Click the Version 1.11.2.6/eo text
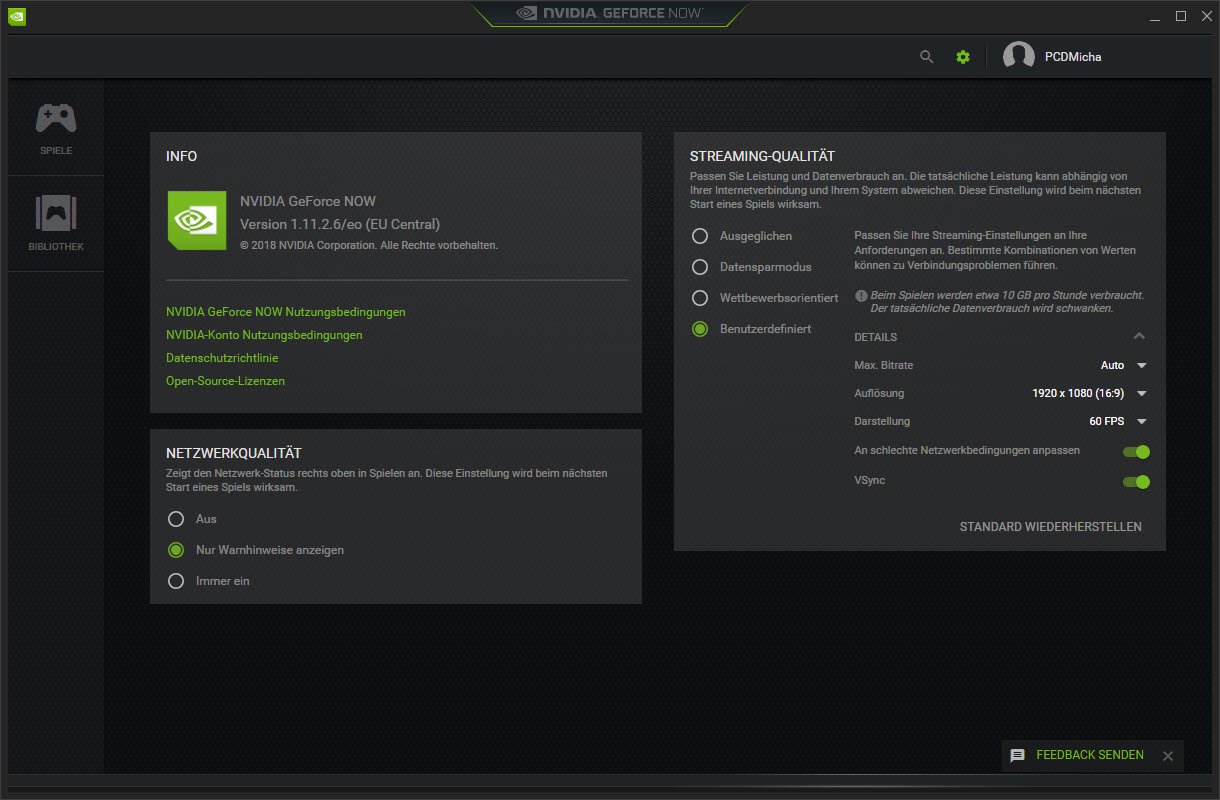The height and width of the screenshot is (800, 1220). [340, 224]
